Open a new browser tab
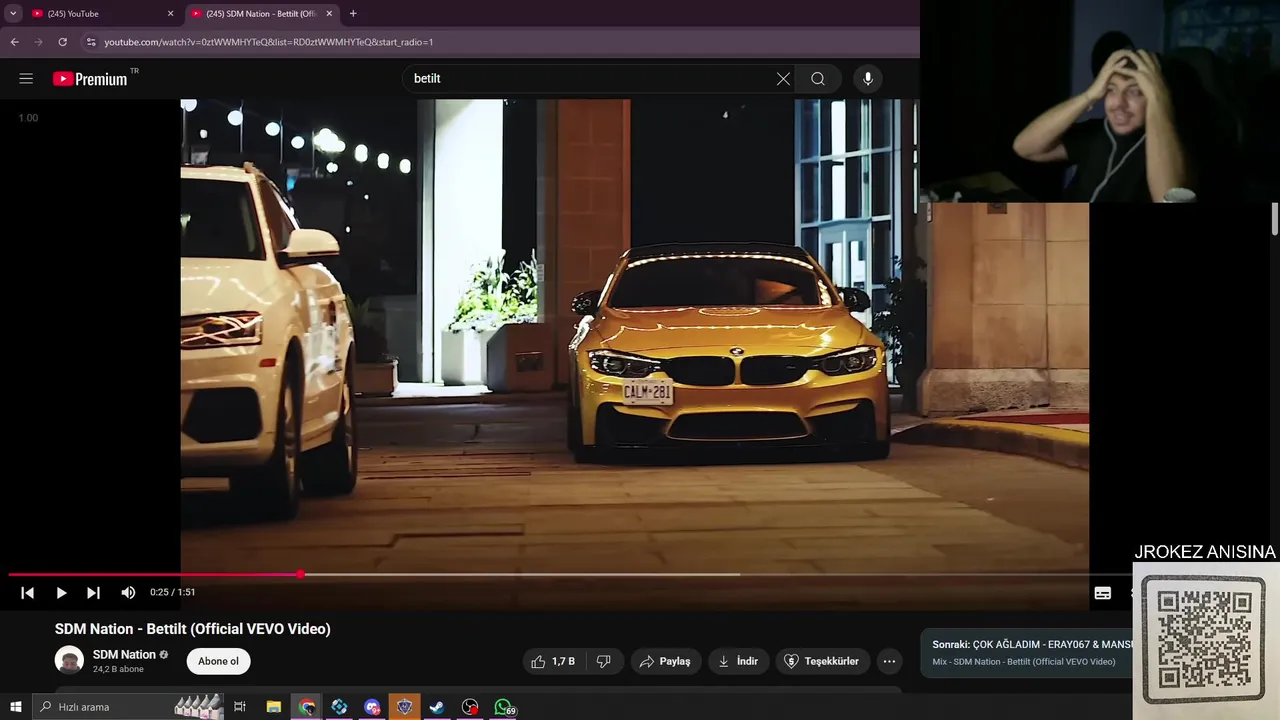The image size is (1280, 720). point(353,14)
